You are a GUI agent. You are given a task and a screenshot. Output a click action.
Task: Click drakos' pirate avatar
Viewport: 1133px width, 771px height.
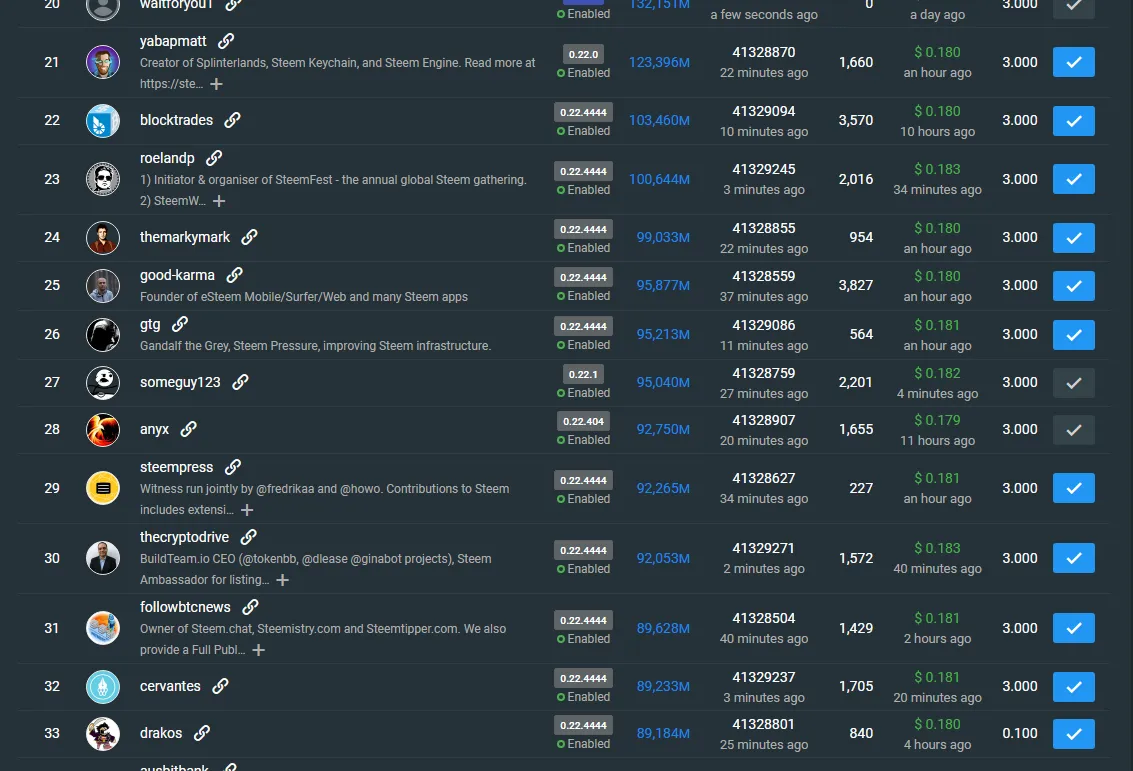pos(103,733)
